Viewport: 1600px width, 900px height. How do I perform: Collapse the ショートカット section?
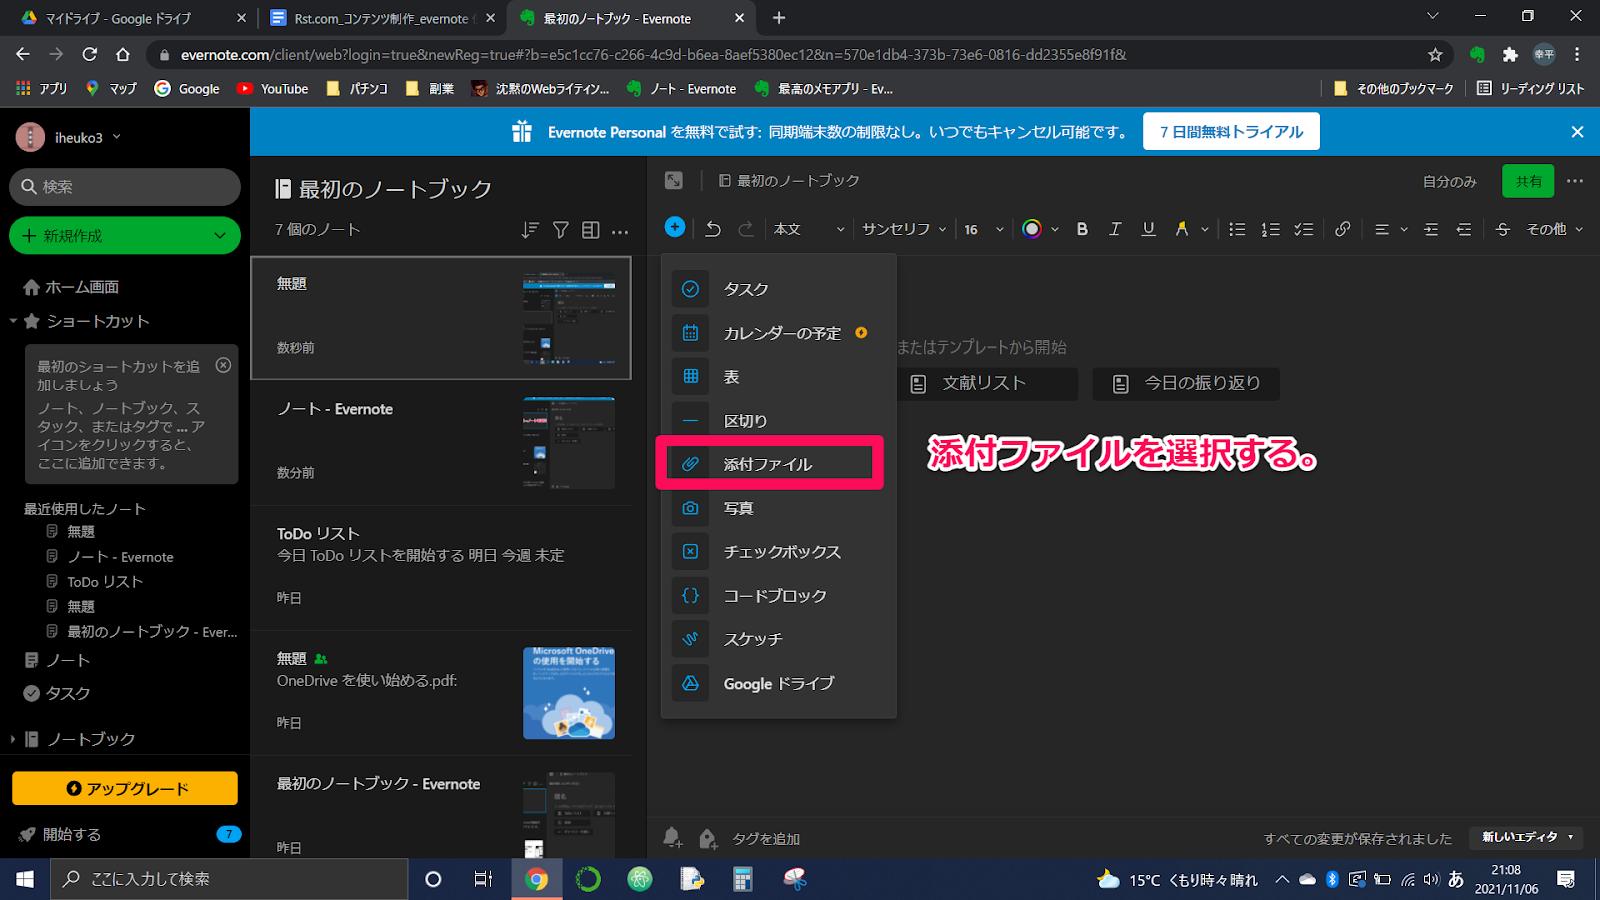(14, 321)
